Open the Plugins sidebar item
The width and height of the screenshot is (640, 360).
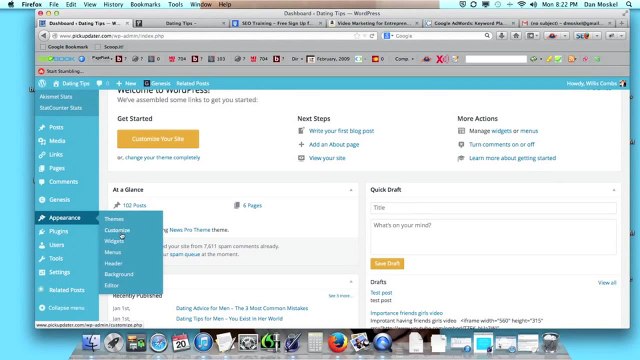coord(58,231)
